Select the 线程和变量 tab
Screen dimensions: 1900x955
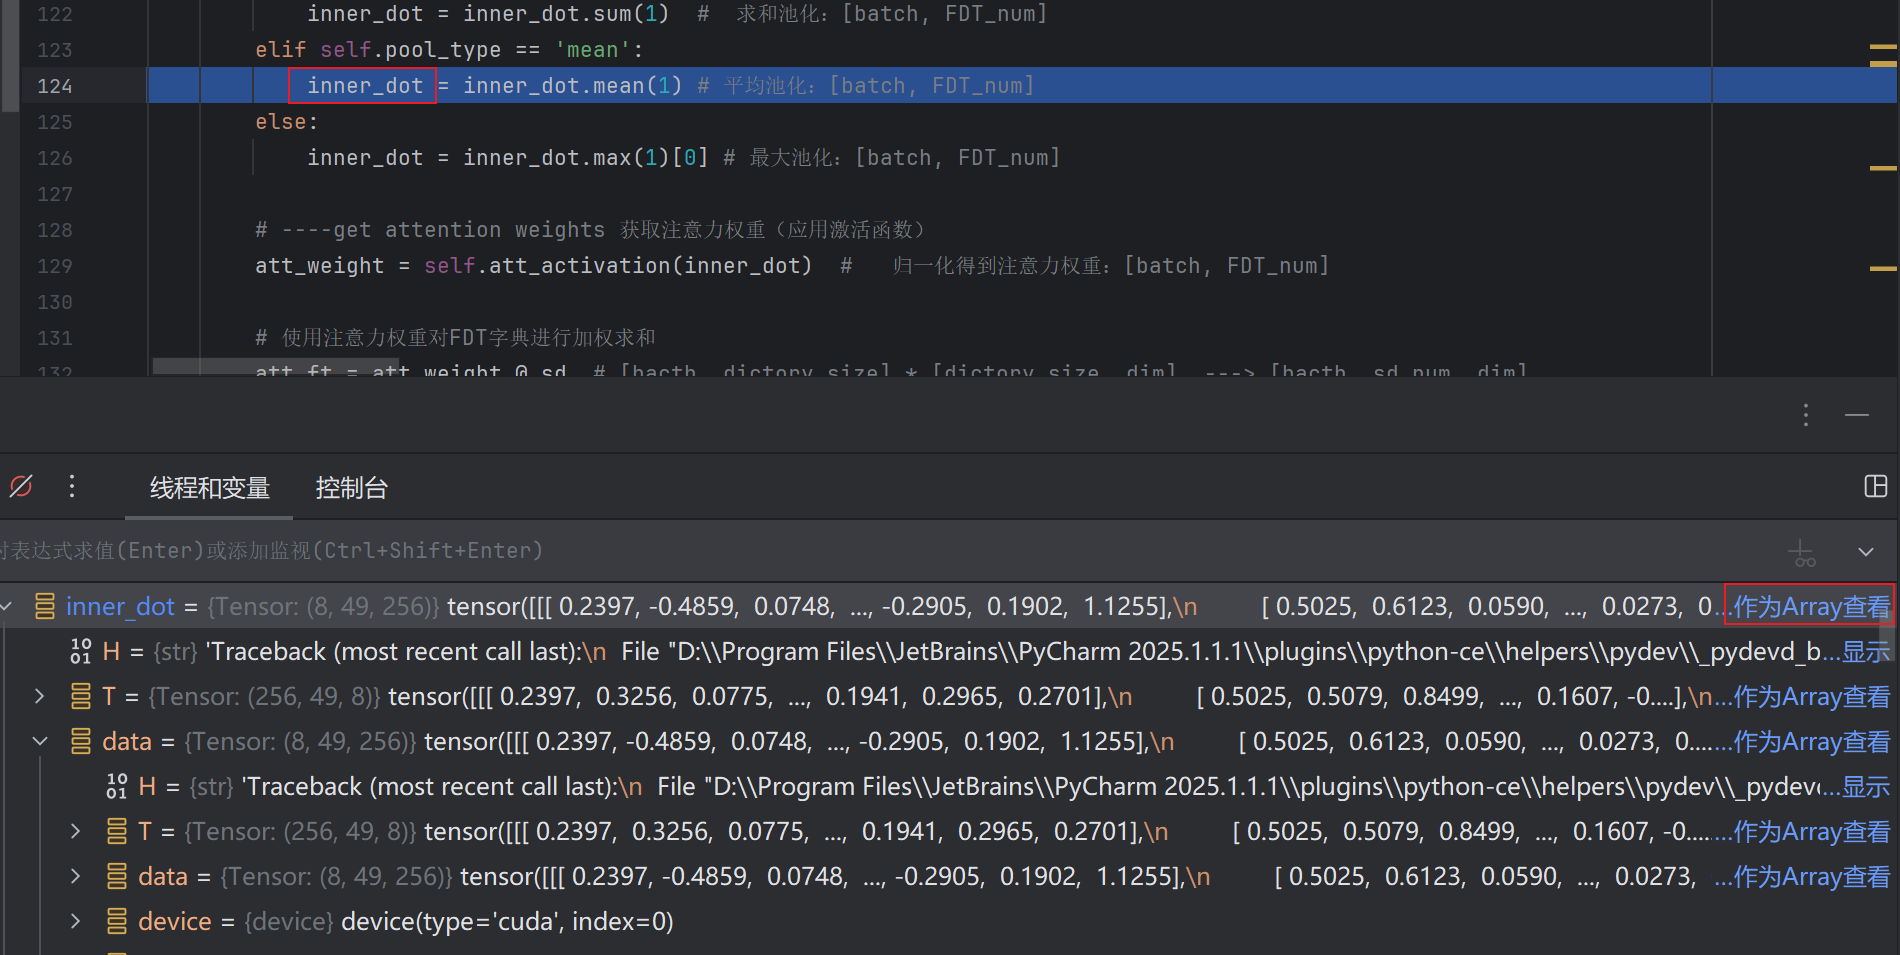coord(208,489)
